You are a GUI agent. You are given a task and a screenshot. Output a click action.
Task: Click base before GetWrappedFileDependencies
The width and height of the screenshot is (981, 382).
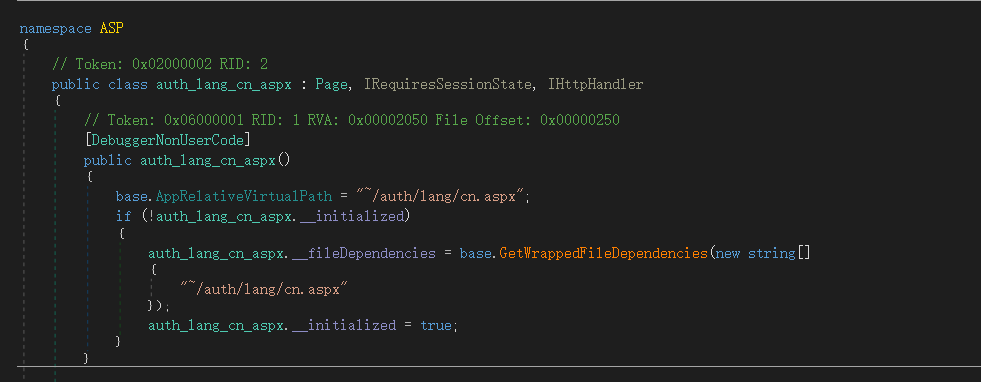(x=475, y=254)
